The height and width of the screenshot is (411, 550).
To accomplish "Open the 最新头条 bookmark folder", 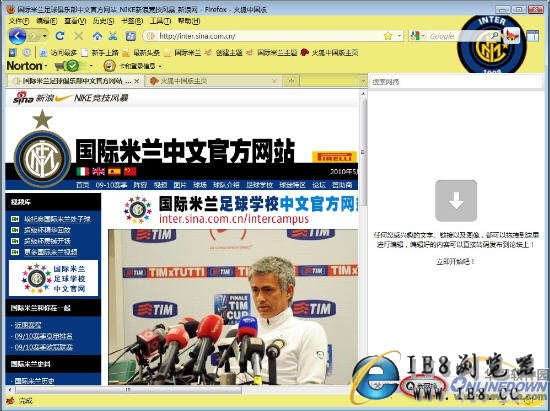I will click(141, 53).
